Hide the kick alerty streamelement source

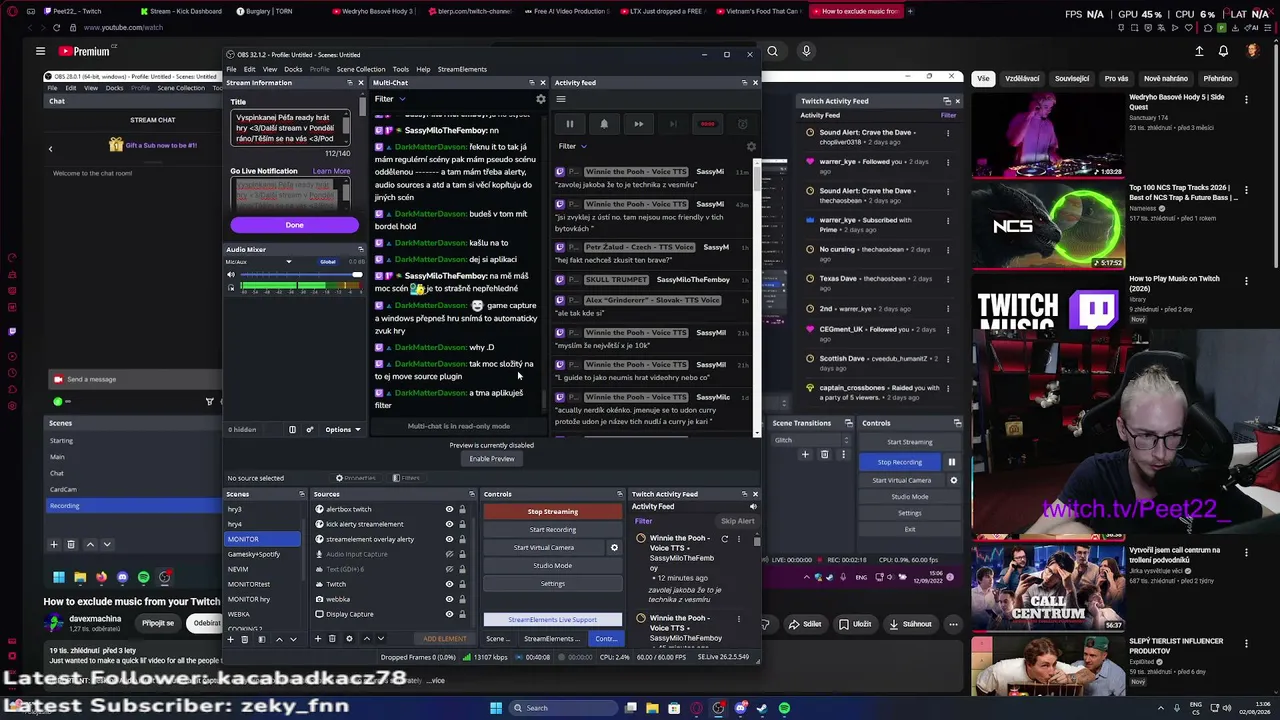[449, 524]
